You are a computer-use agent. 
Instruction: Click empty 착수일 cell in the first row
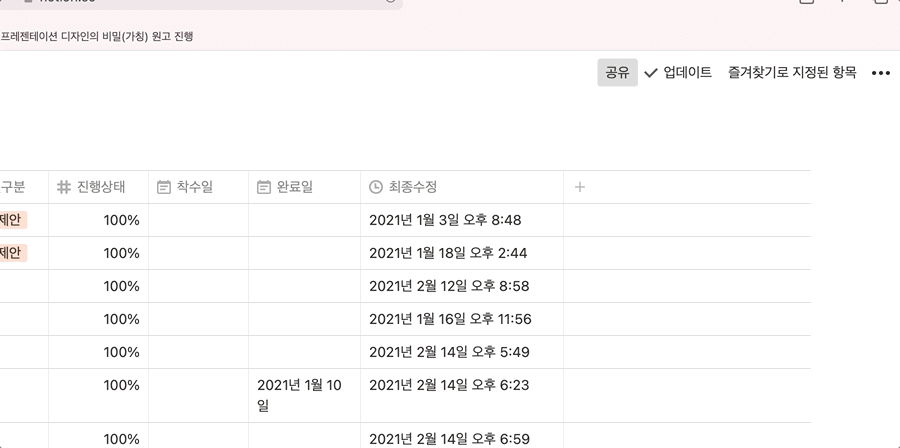(x=198, y=220)
